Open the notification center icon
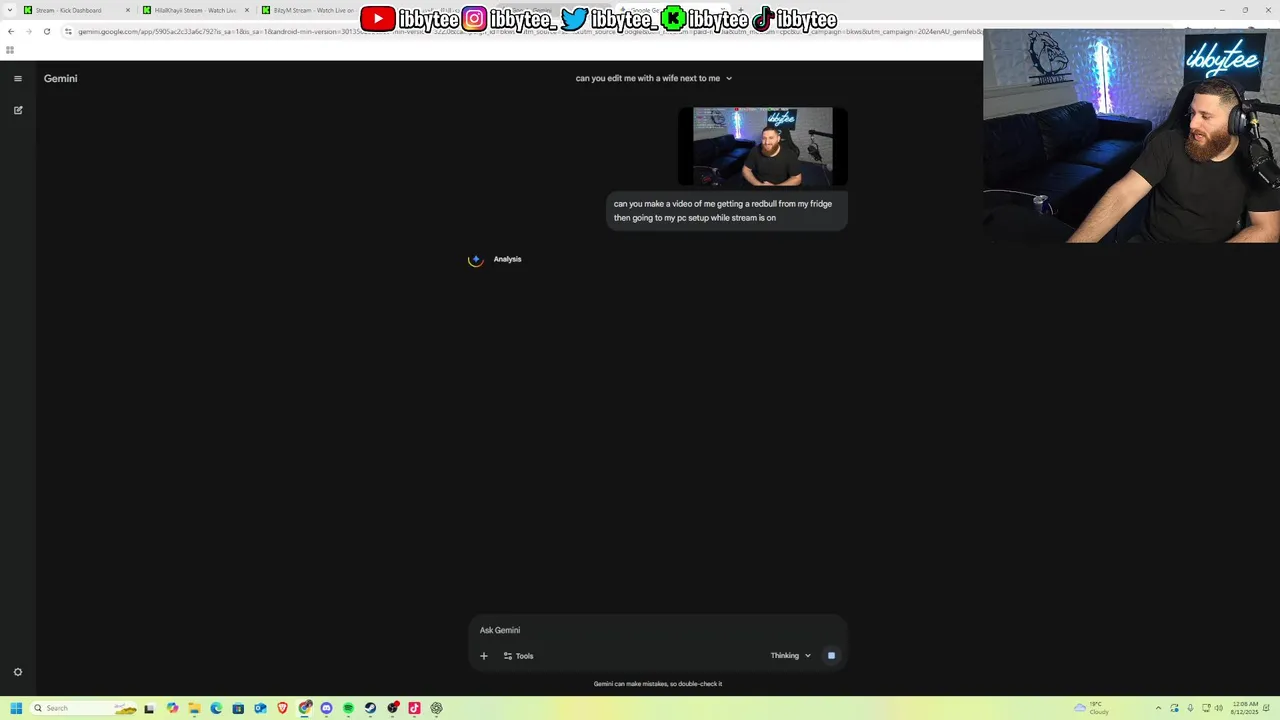The height and width of the screenshot is (720, 1280). click(x=1266, y=708)
